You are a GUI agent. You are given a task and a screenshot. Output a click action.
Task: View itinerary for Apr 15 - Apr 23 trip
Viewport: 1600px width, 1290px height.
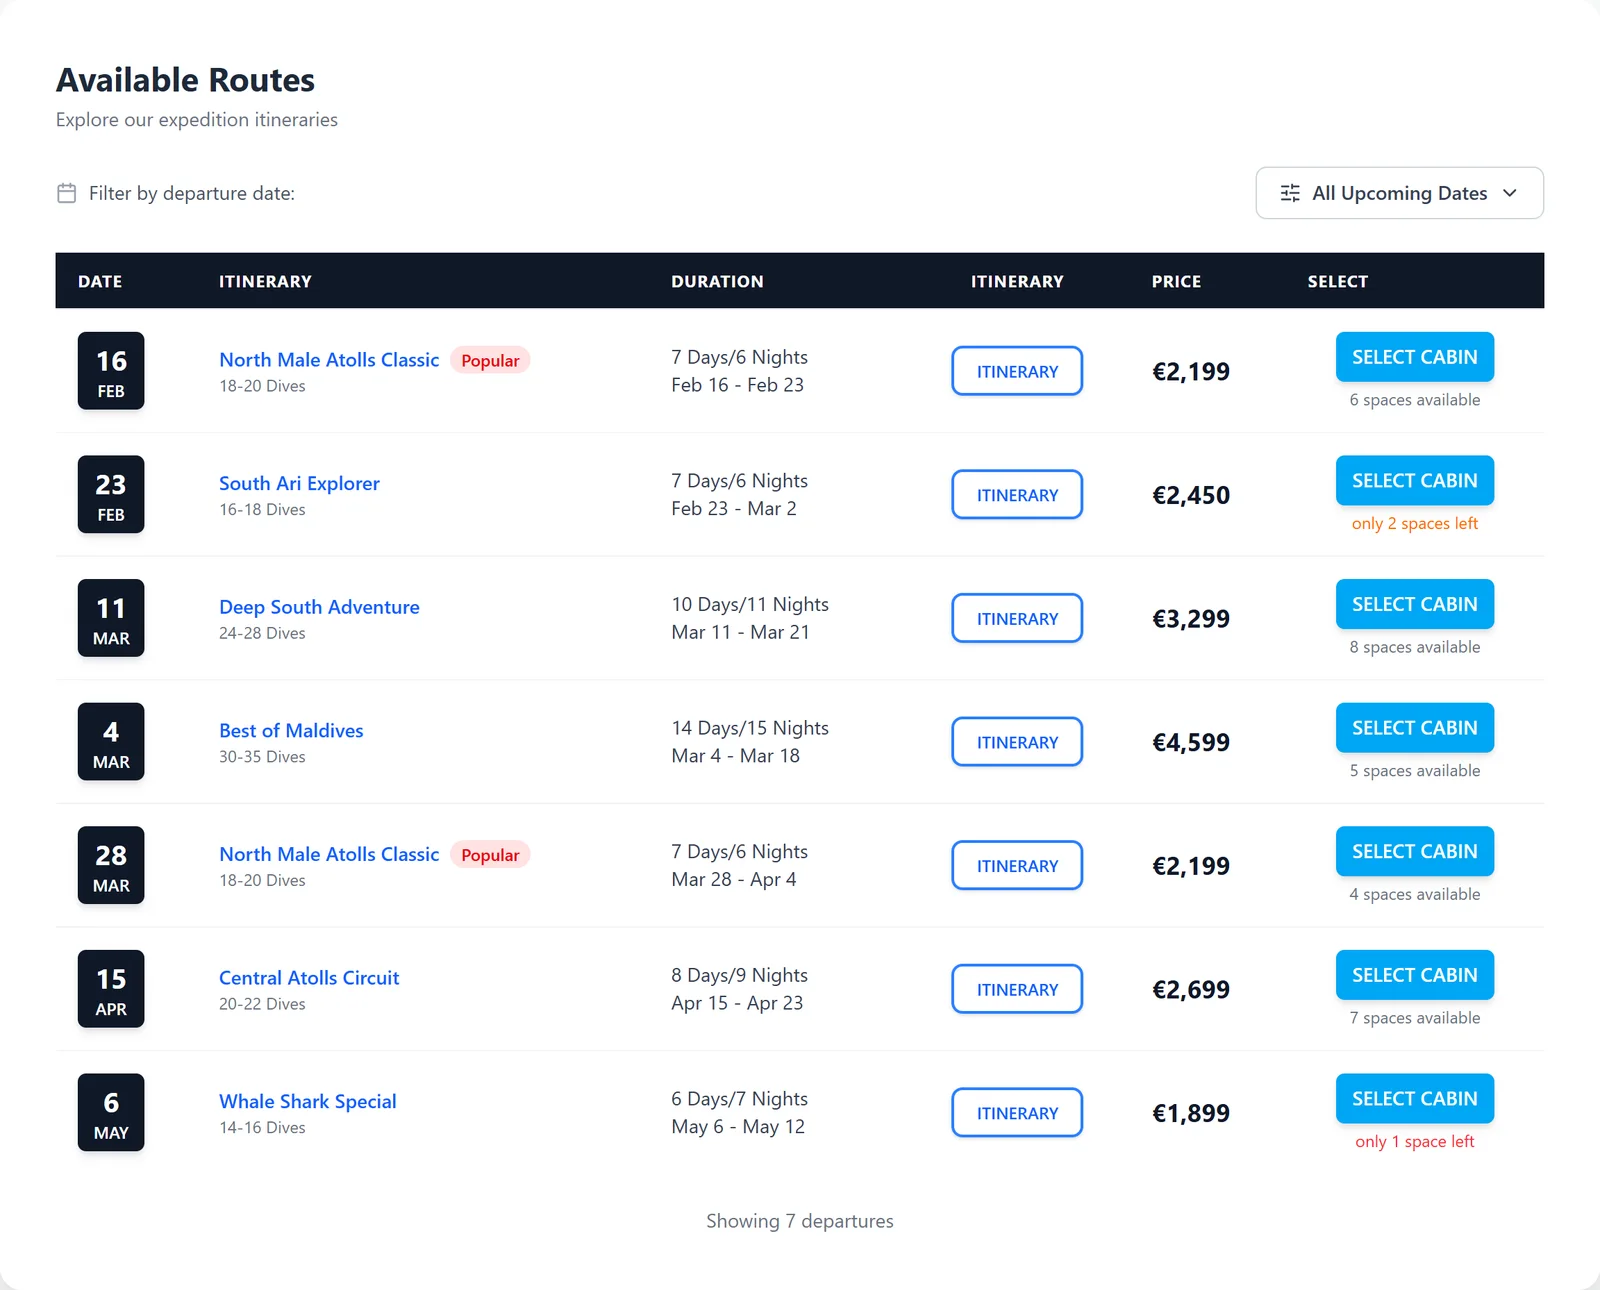[1017, 989]
